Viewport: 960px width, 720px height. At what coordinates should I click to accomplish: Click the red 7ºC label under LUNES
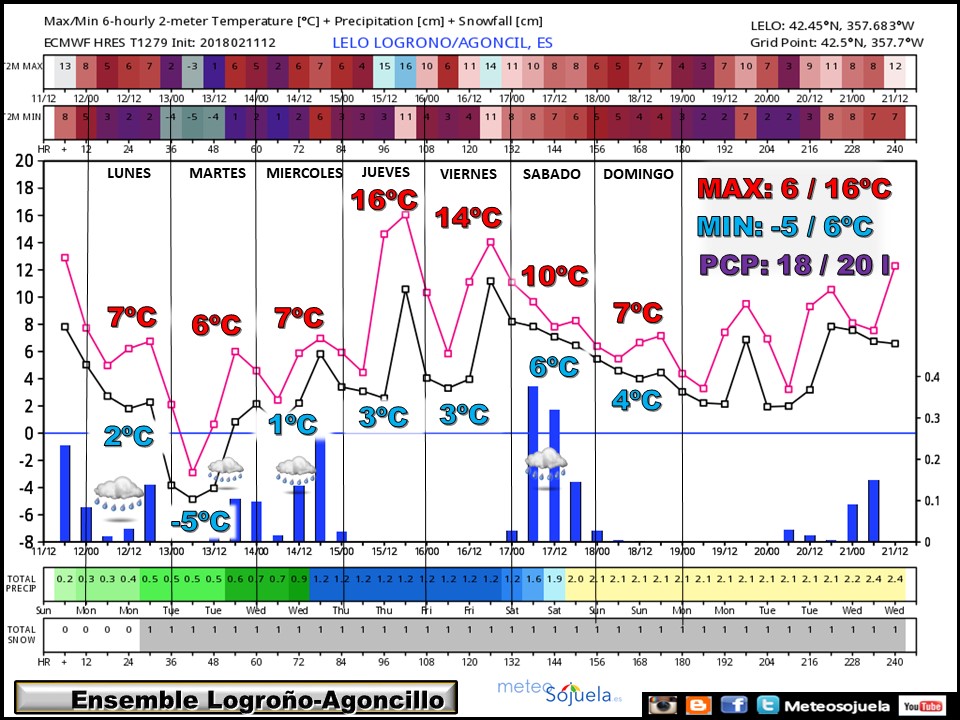[x=132, y=317]
